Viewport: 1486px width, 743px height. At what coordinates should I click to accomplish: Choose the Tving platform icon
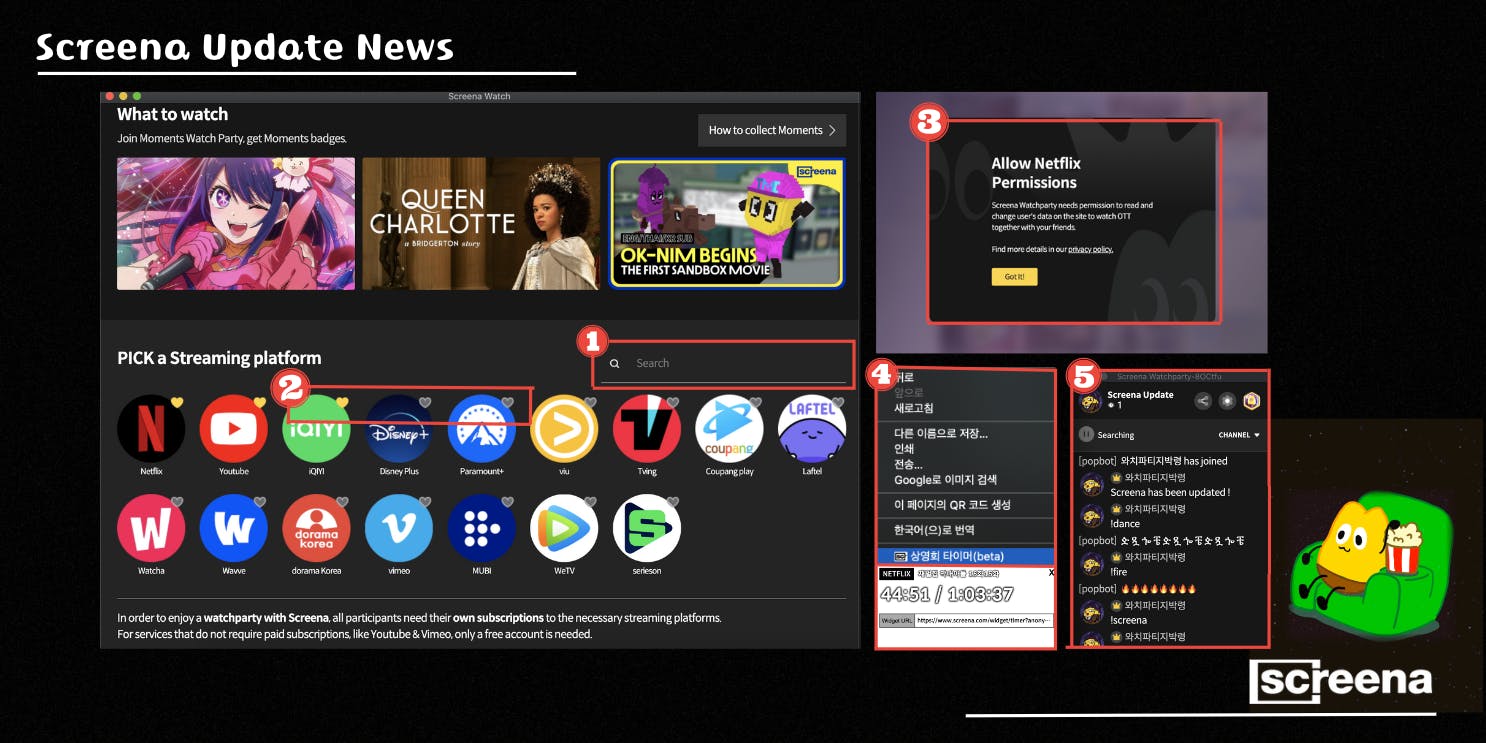647,429
